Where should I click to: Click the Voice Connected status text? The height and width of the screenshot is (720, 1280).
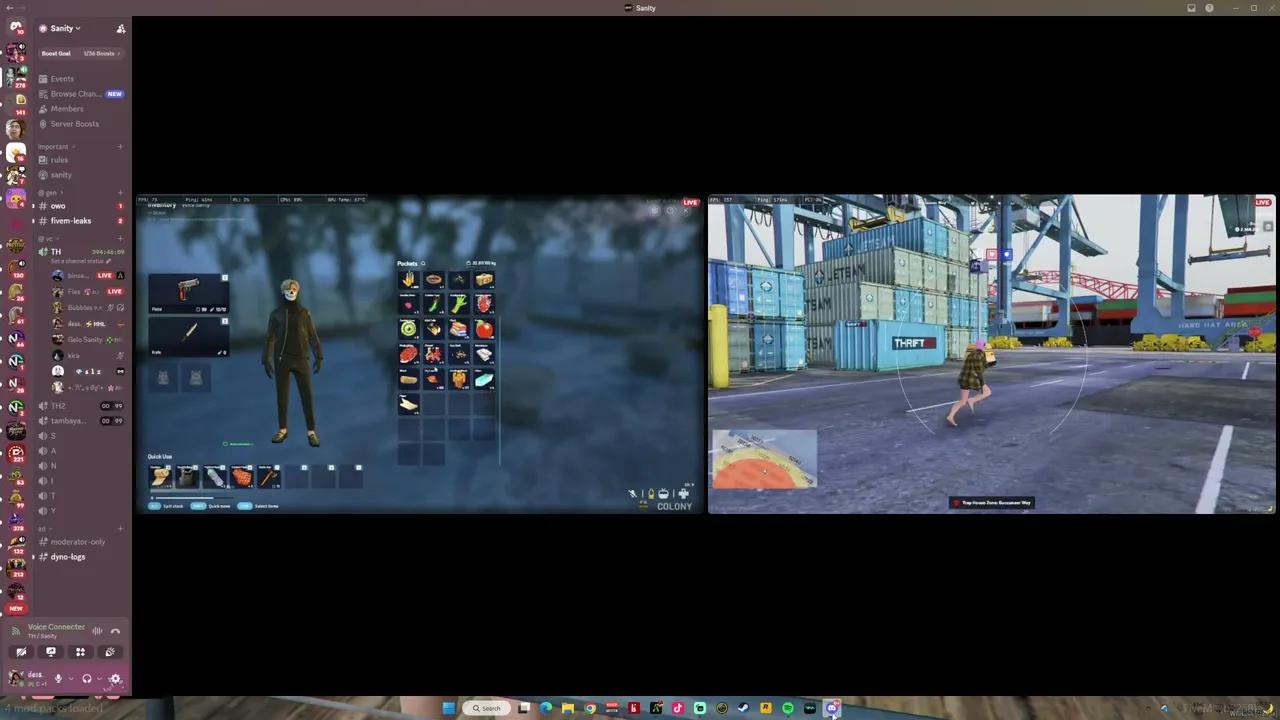[x=56, y=627]
